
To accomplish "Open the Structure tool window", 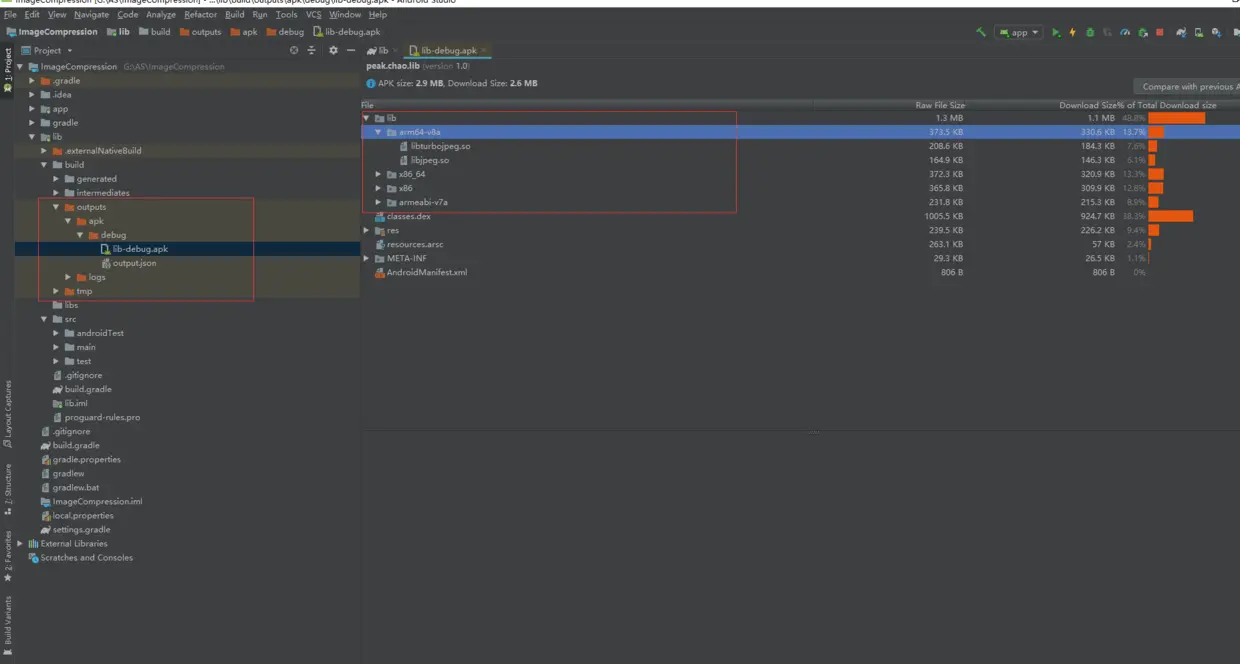I will coord(8,488).
